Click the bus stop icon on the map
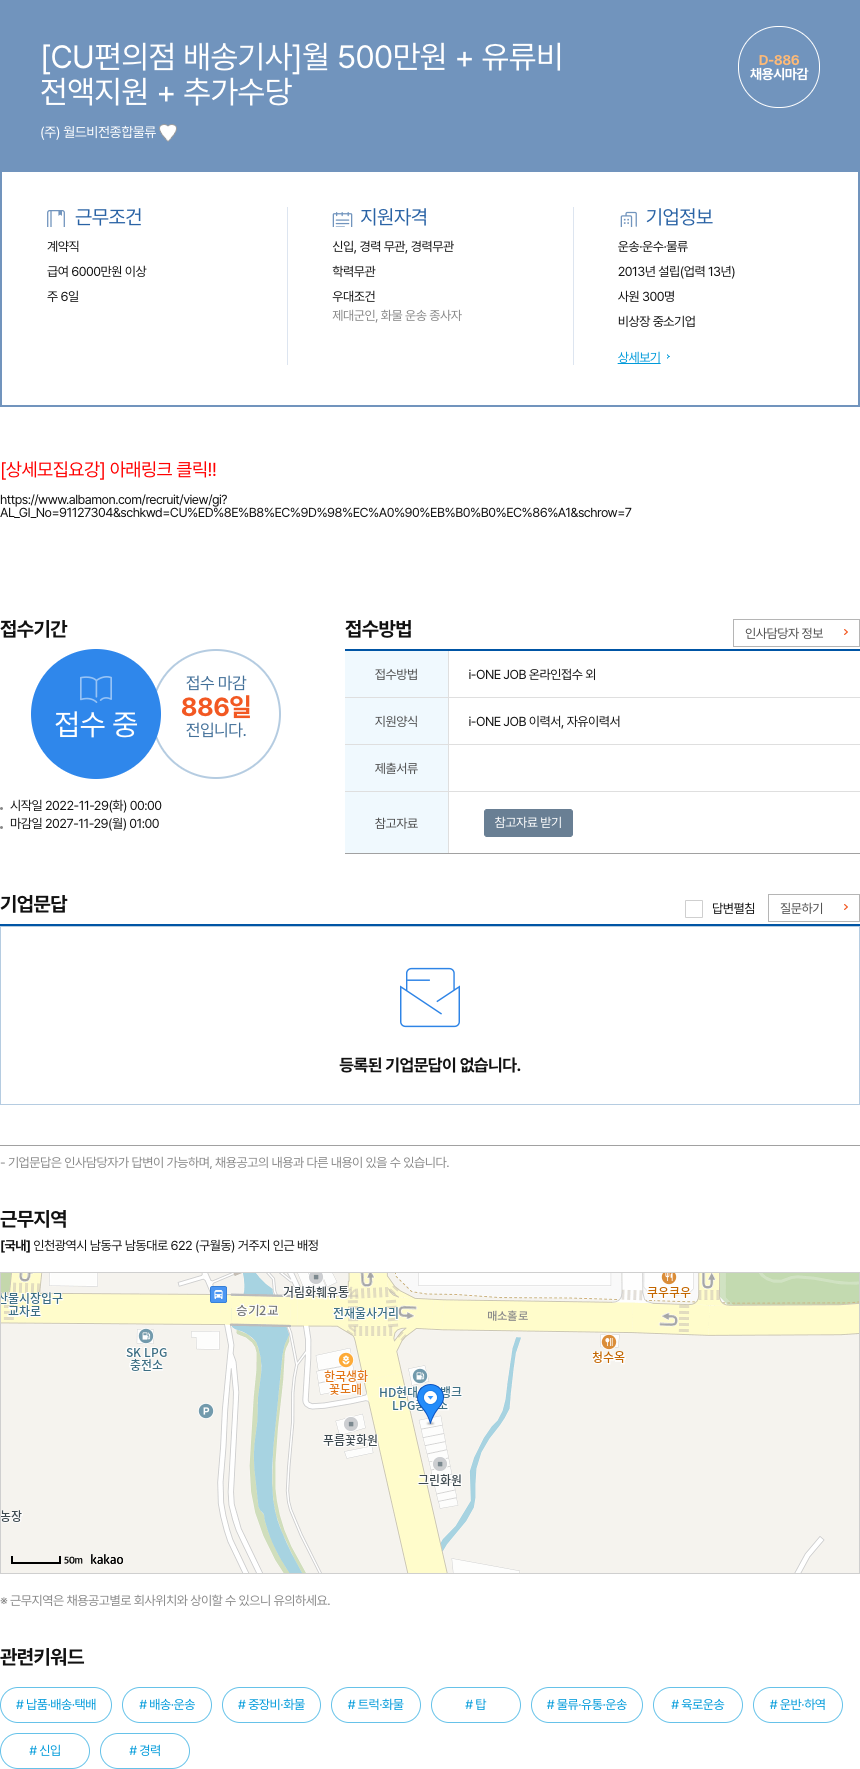860x1769 pixels. tap(218, 1294)
